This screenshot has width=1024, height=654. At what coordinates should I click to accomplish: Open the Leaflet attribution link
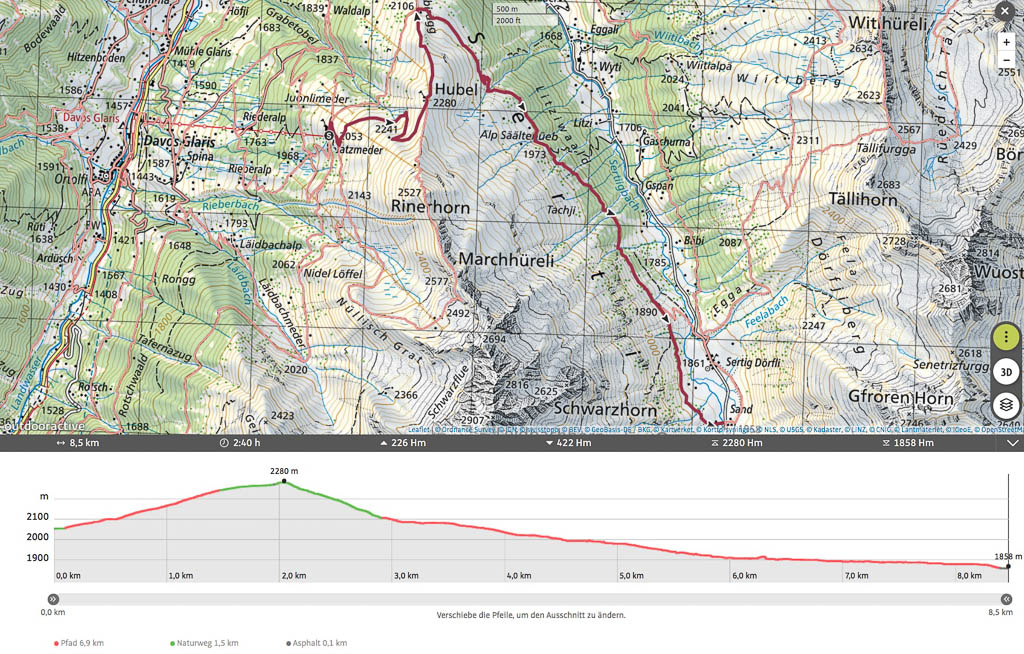tap(419, 430)
